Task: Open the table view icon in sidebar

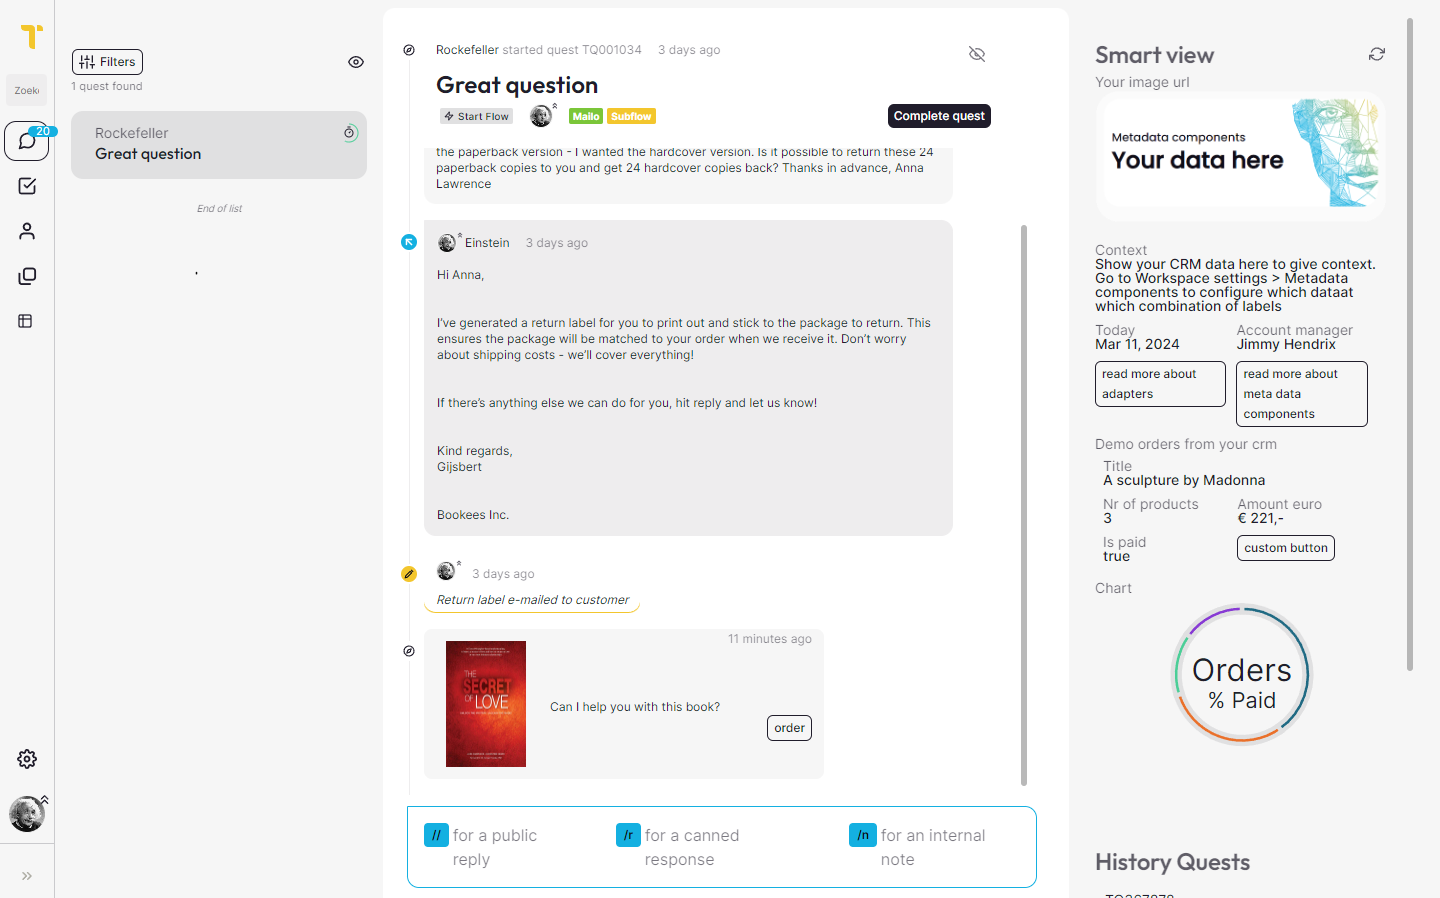Action: pos(26,321)
